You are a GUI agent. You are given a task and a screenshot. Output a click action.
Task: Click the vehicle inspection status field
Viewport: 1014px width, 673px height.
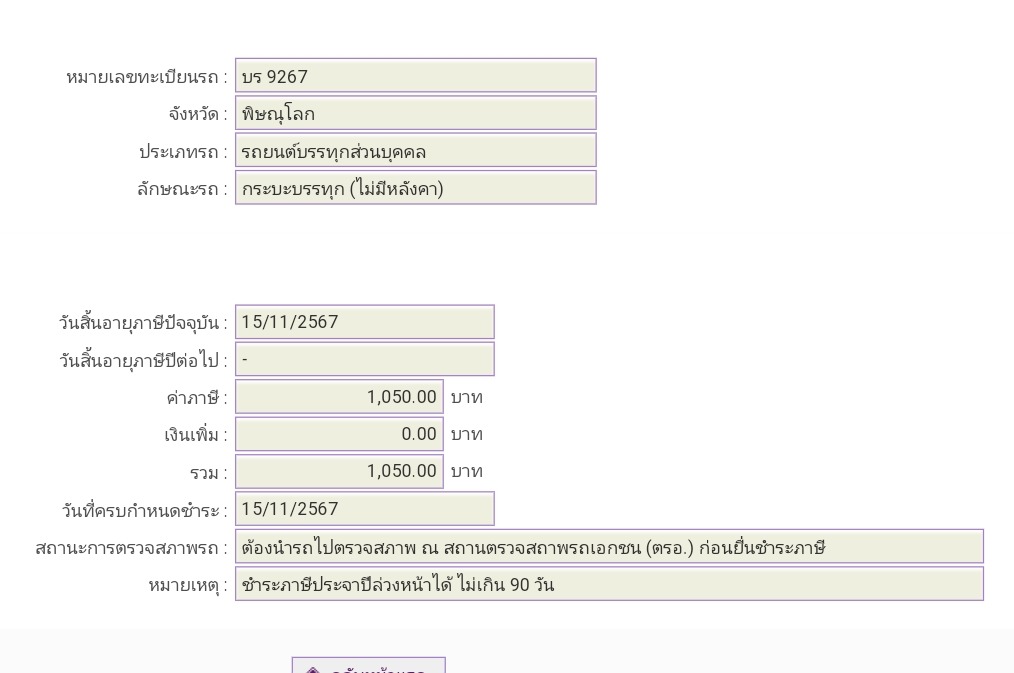click(x=609, y=546)
